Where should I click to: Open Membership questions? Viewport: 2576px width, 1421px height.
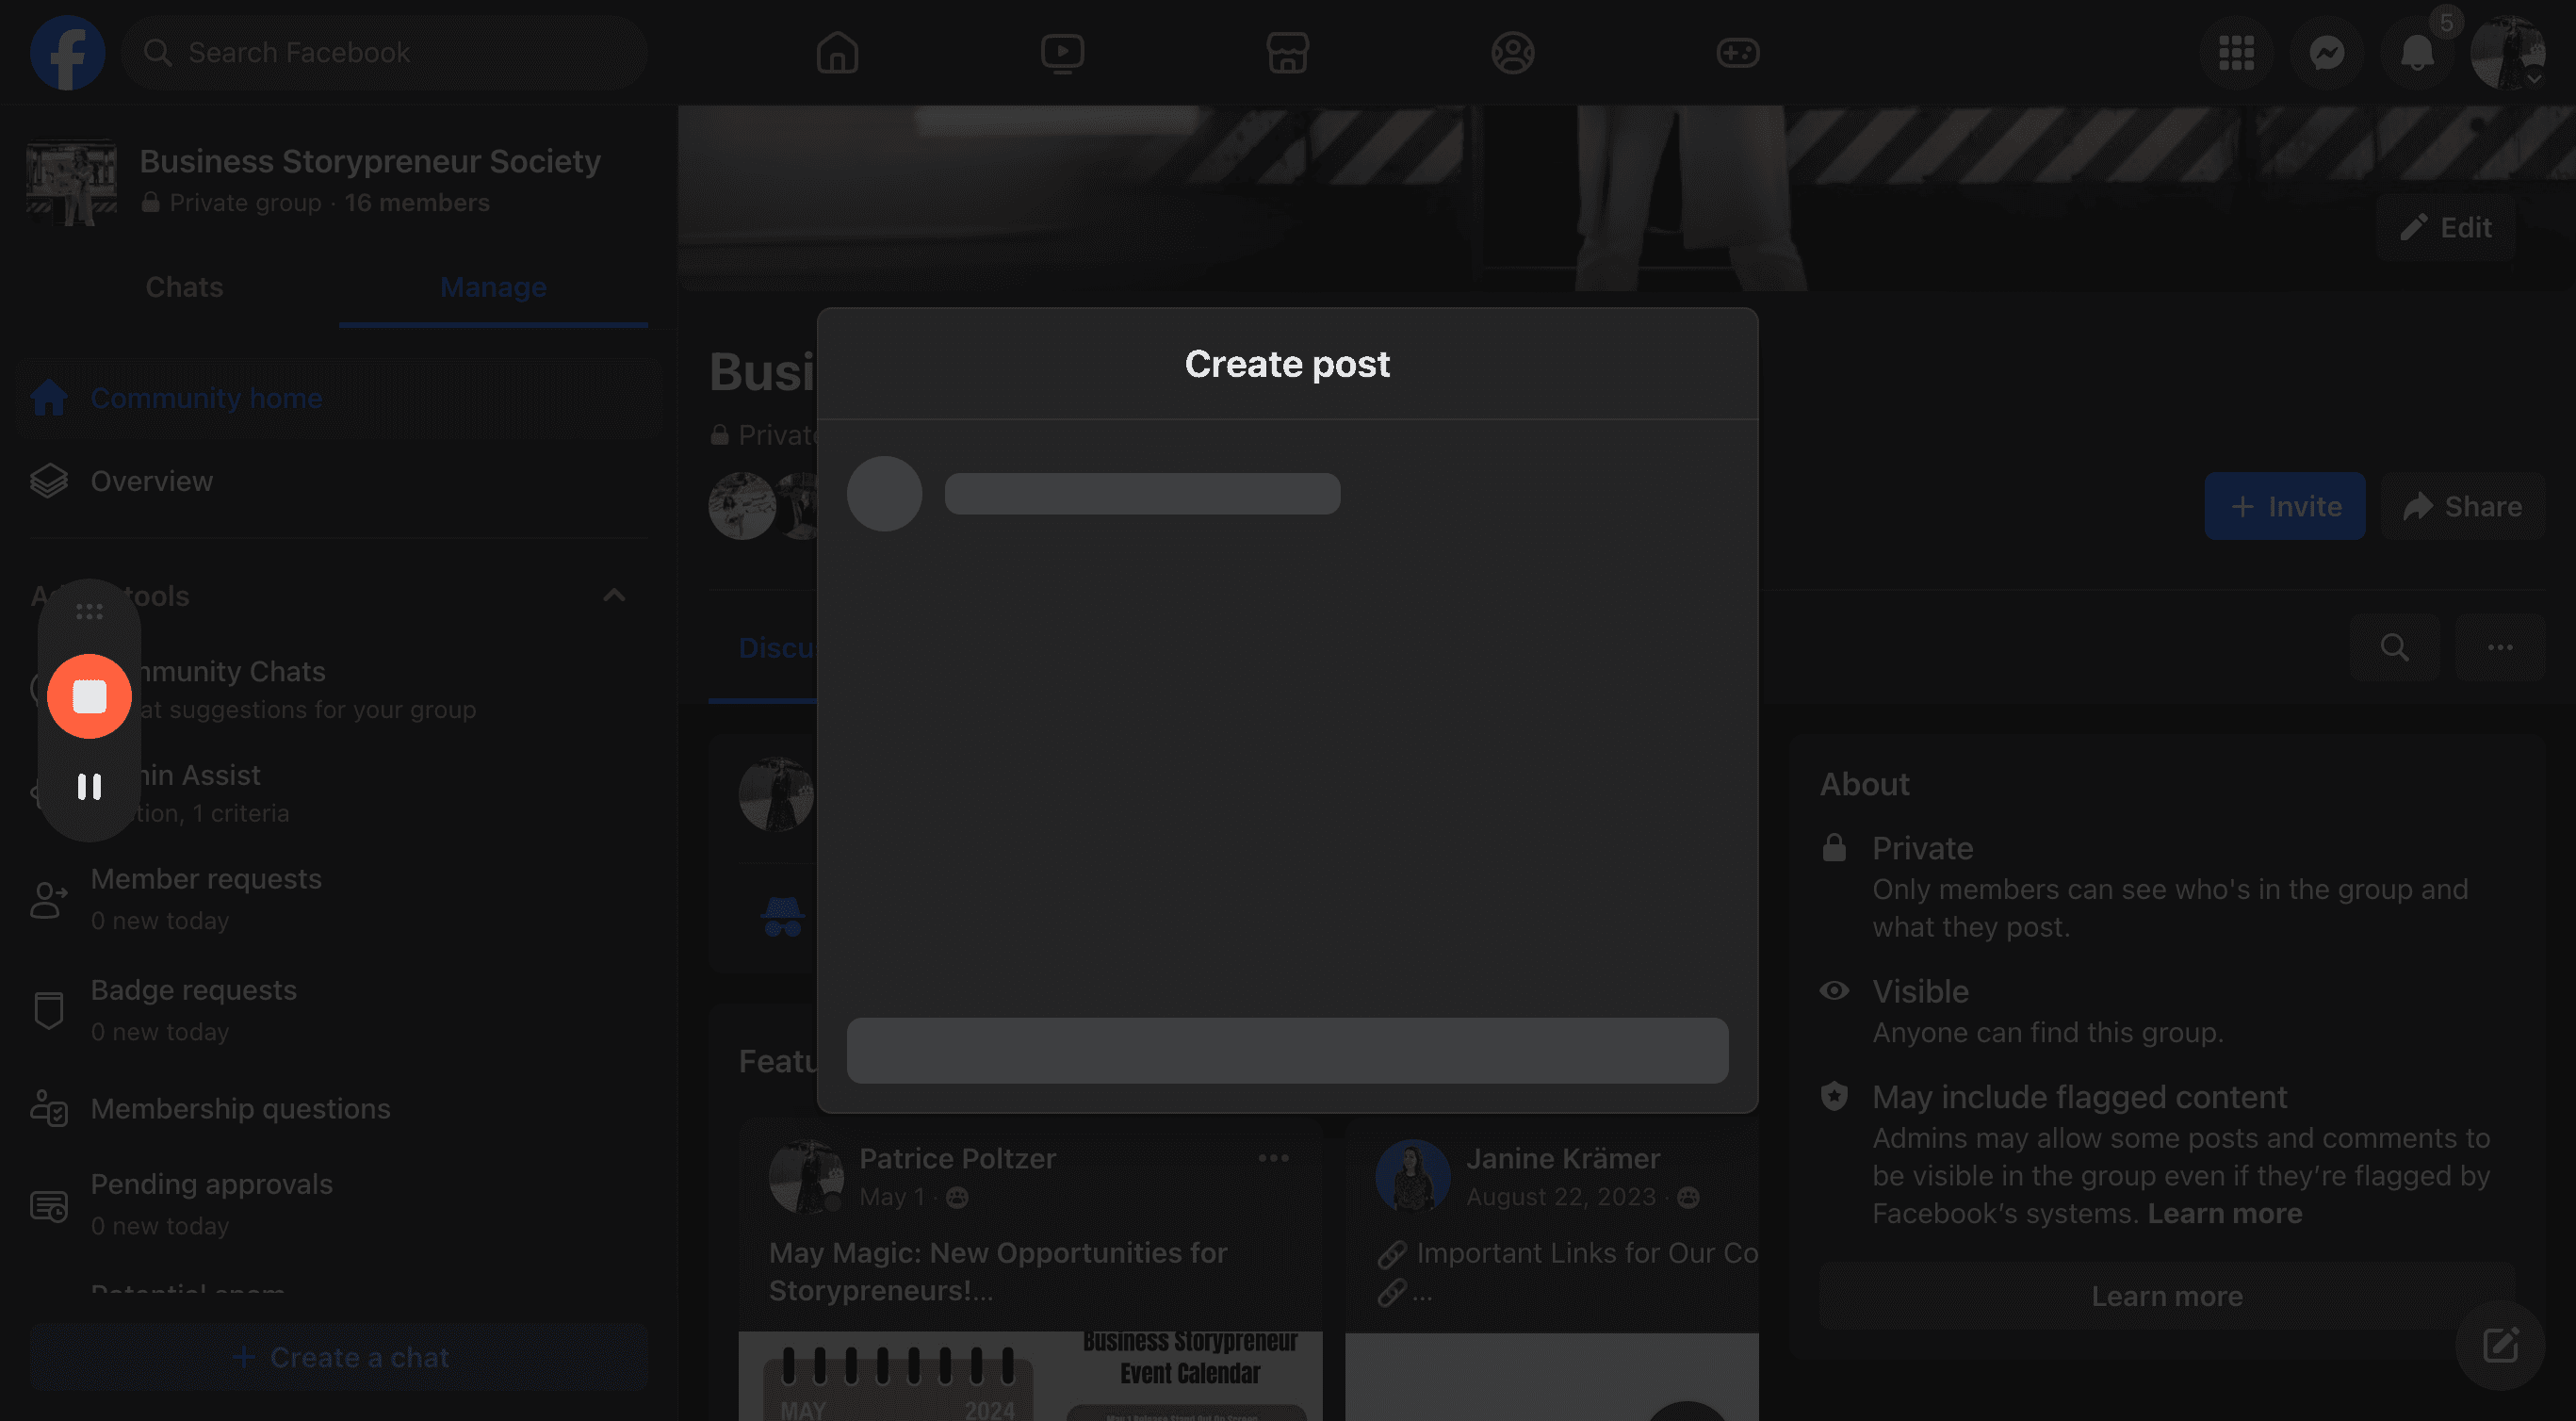pos(339,1108)
